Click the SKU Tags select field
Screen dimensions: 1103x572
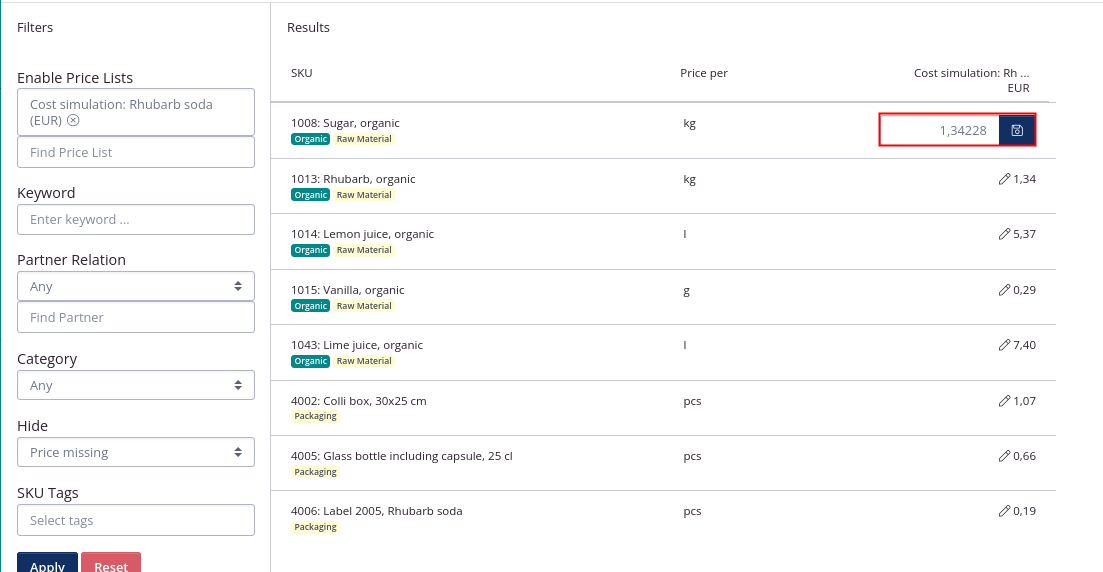click(136, 520)
